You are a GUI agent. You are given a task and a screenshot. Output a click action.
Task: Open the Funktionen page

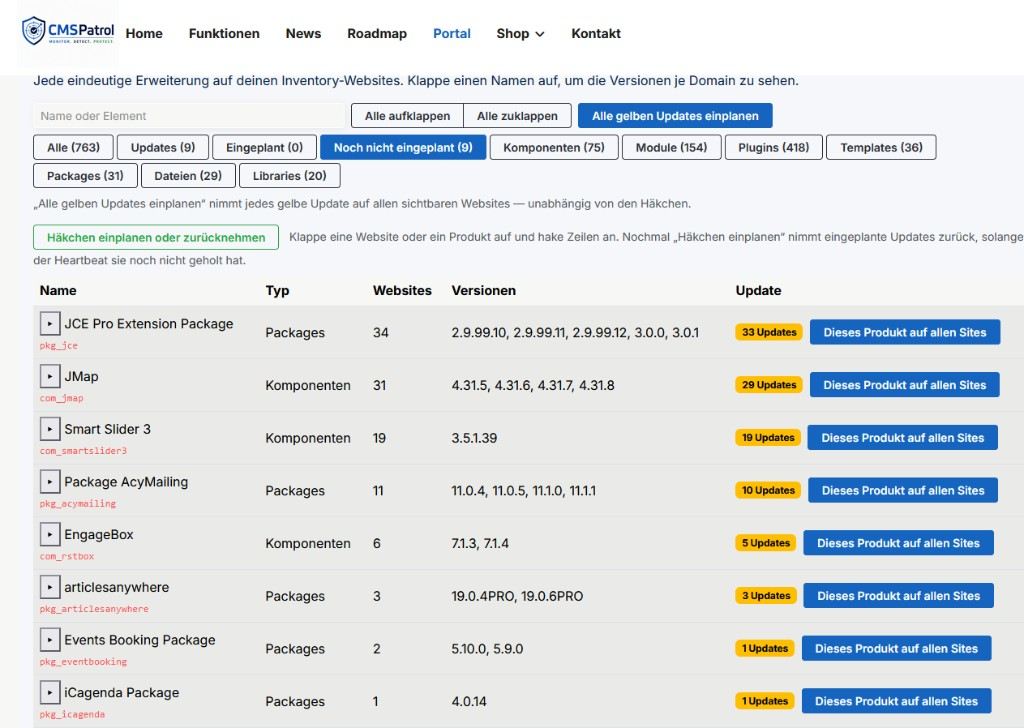[x=224, y=33]
